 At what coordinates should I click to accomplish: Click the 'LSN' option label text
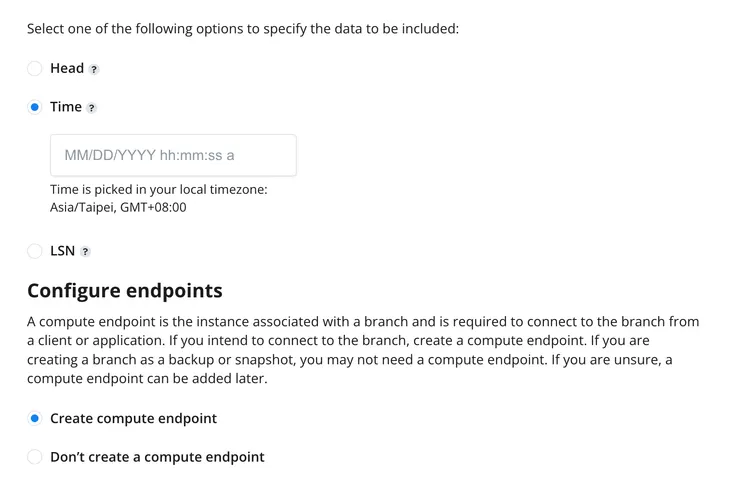pyautogui.click(x=62, y=251)
